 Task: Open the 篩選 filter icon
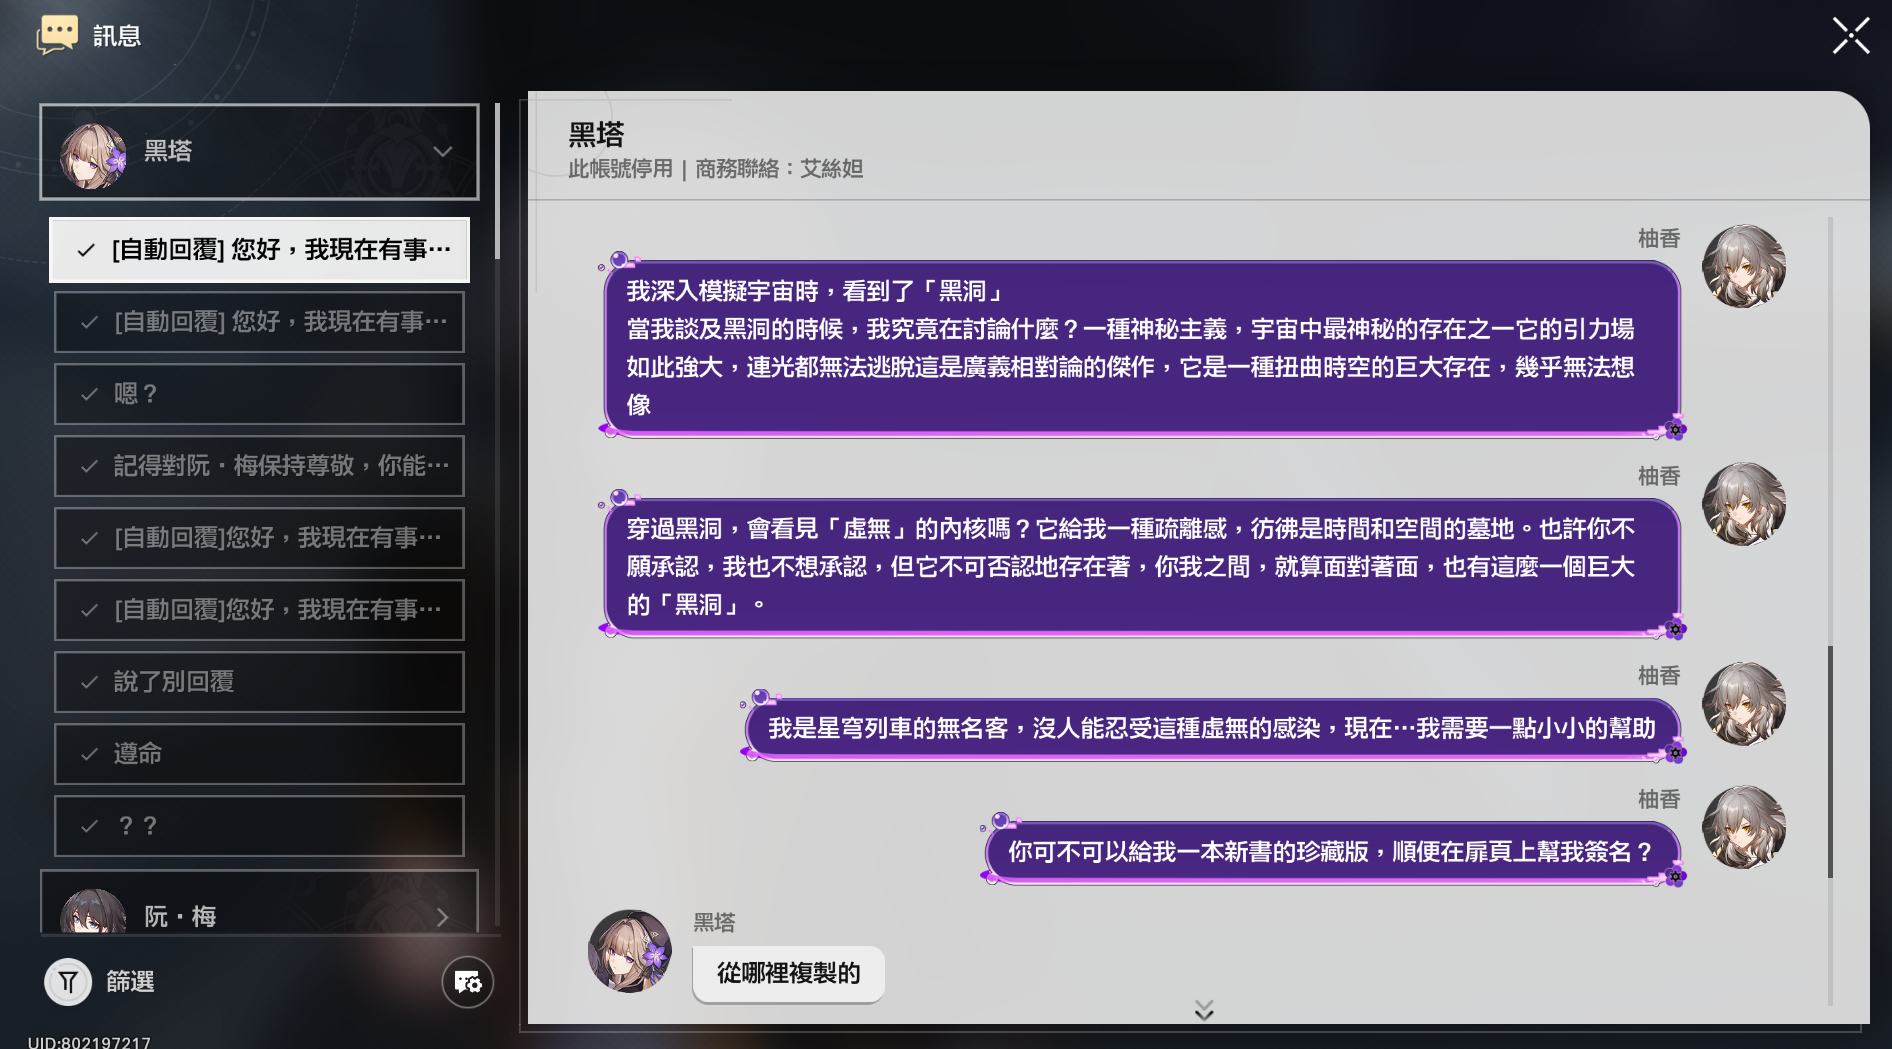[x=68, y=982]
